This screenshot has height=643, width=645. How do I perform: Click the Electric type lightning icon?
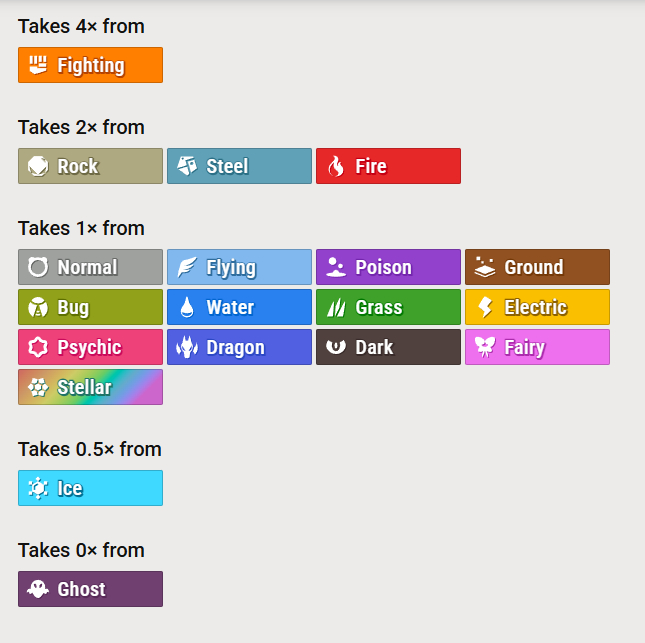[x=485, y=307]
